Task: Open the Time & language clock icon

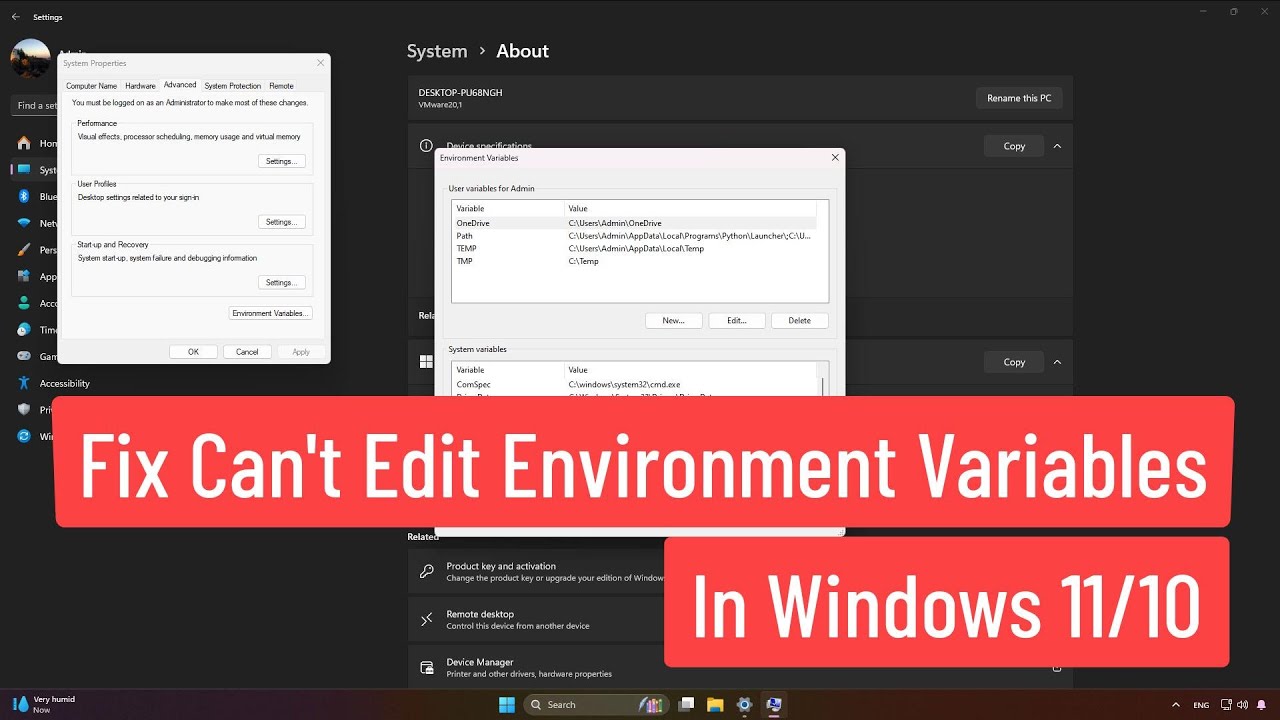Action: click(x=24, y=330)
